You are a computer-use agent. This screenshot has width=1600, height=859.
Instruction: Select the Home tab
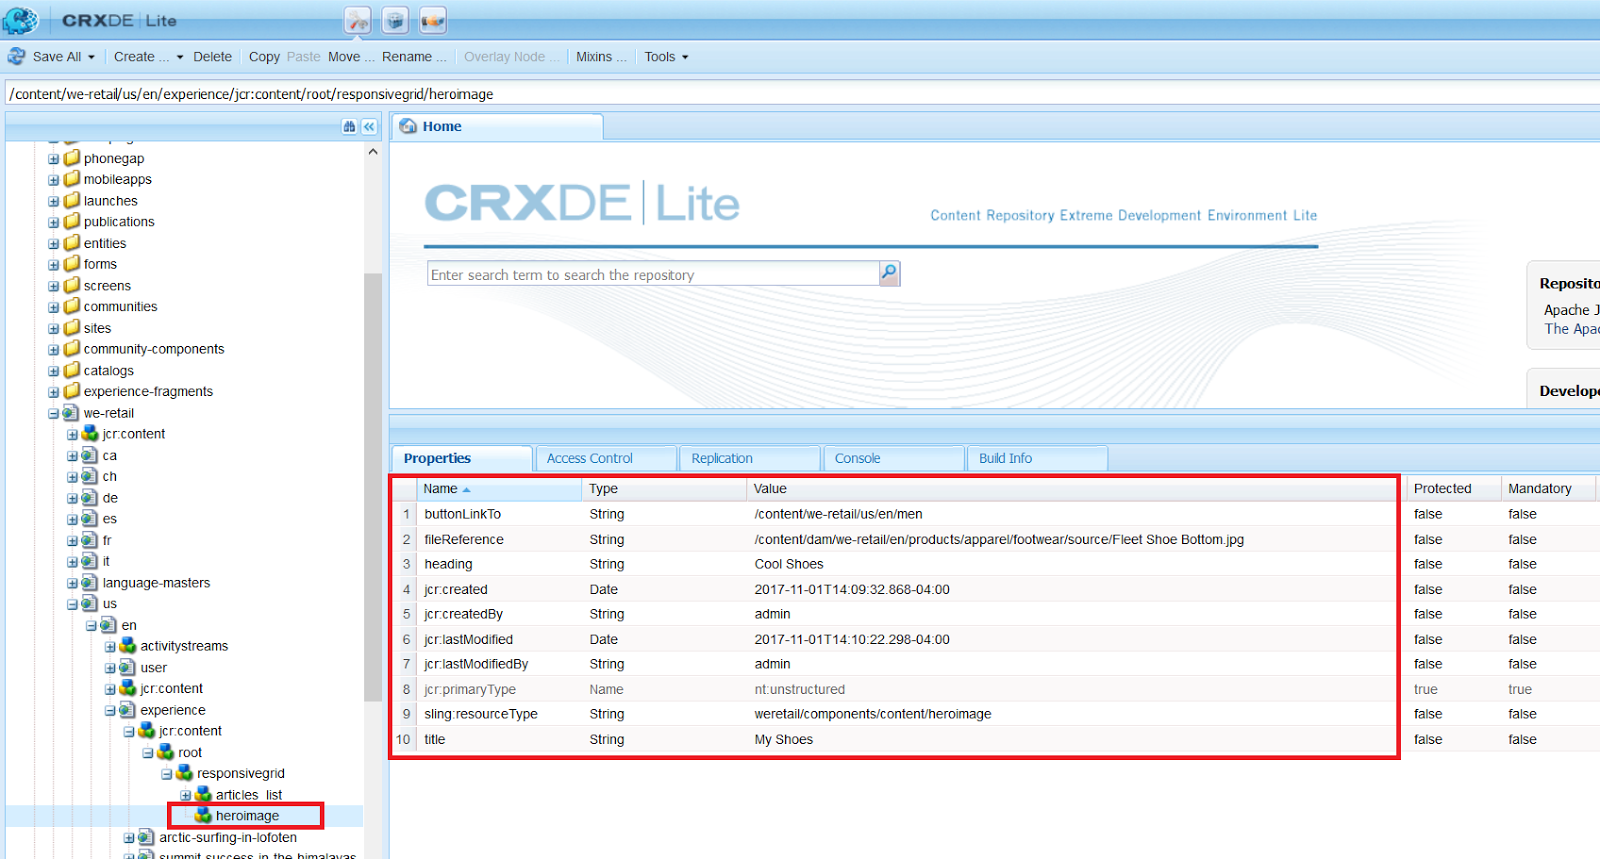[497, 127]
